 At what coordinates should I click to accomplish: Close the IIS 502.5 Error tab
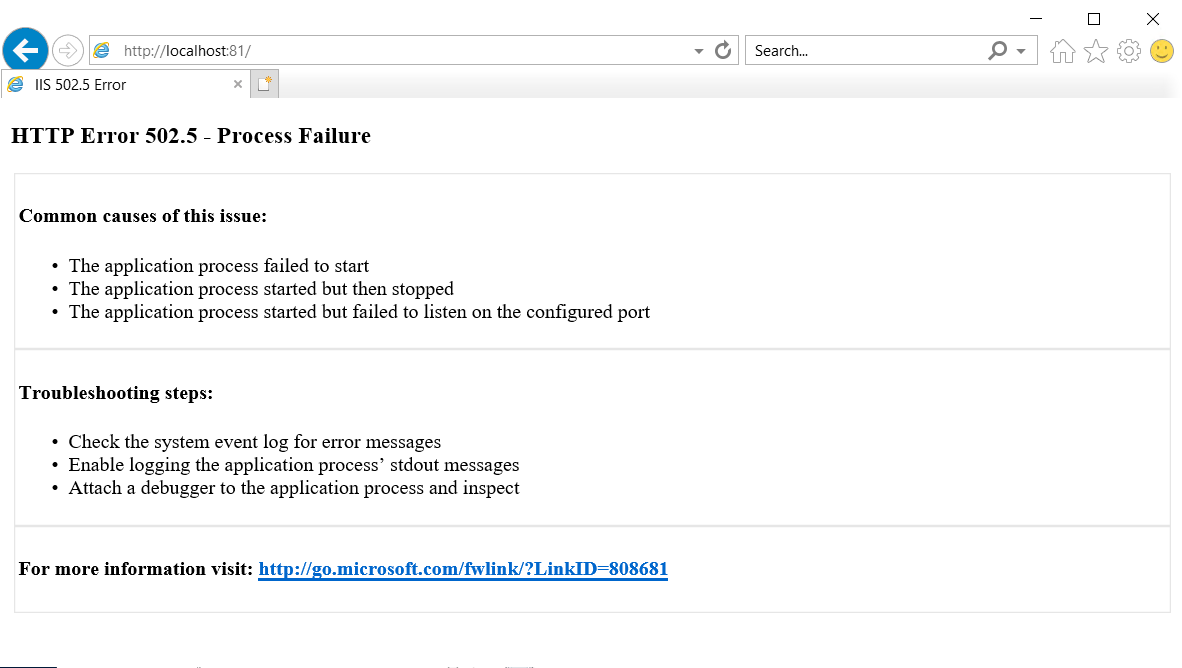tap(238, 85)
